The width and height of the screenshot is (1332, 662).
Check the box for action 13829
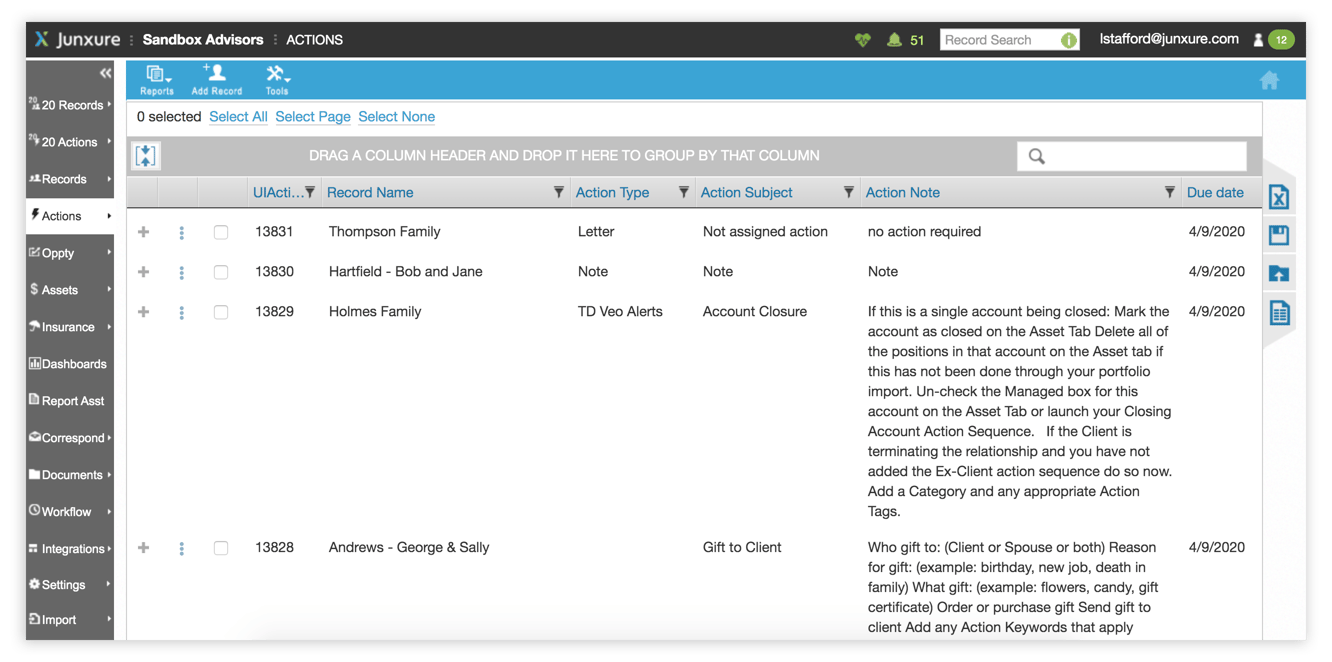click(221, 312)
